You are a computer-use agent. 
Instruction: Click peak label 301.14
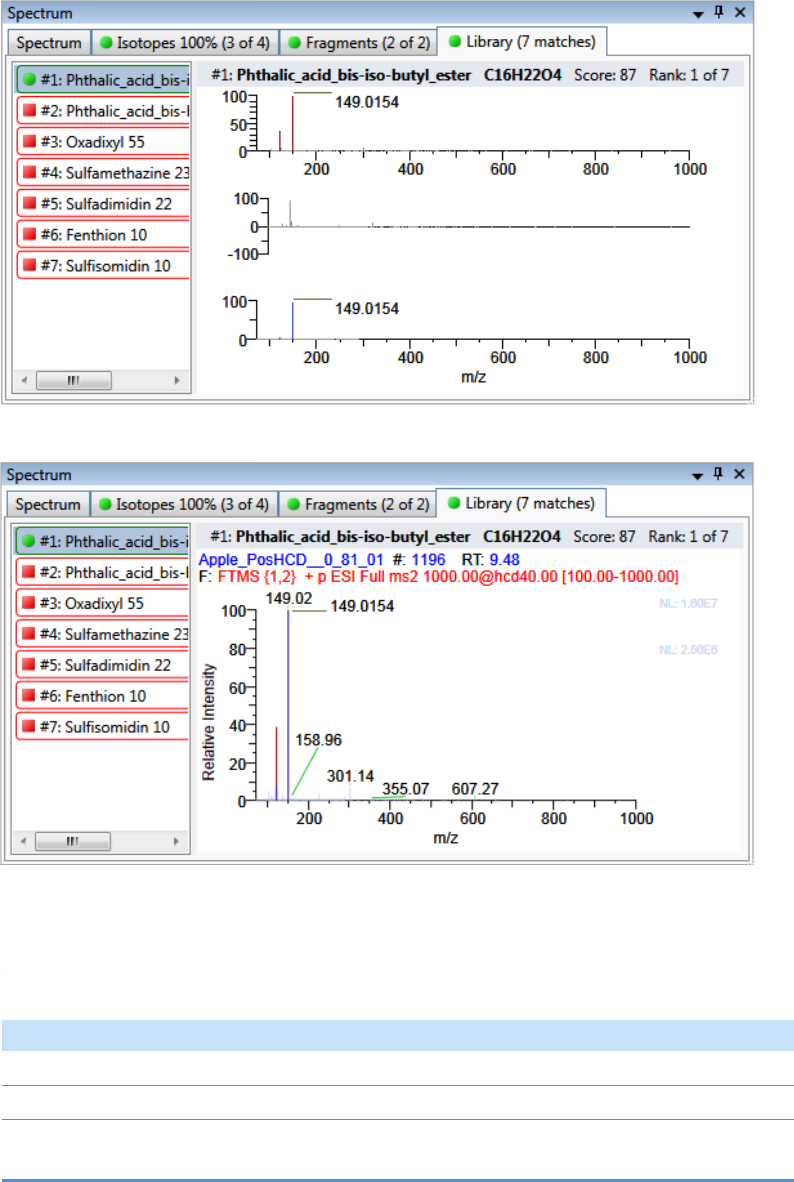click(351, 776)
